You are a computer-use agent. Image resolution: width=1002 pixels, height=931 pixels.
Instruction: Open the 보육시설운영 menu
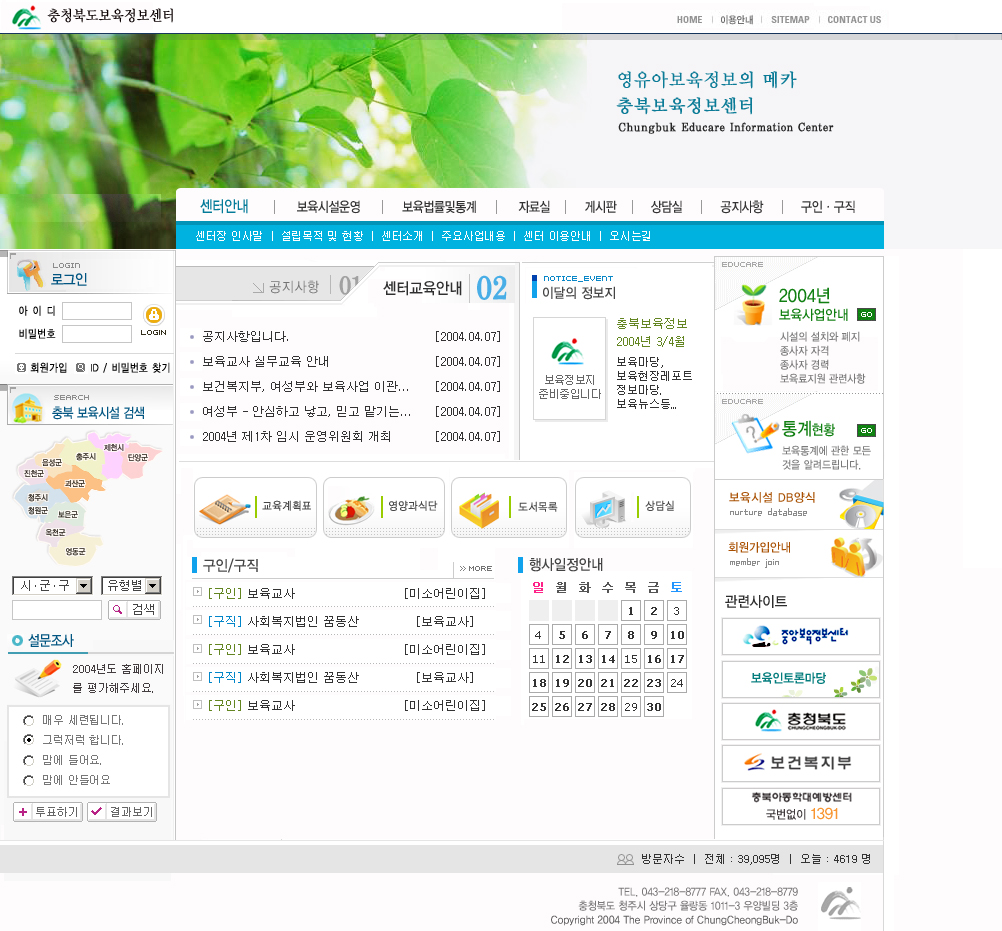(x=328, y=207)
